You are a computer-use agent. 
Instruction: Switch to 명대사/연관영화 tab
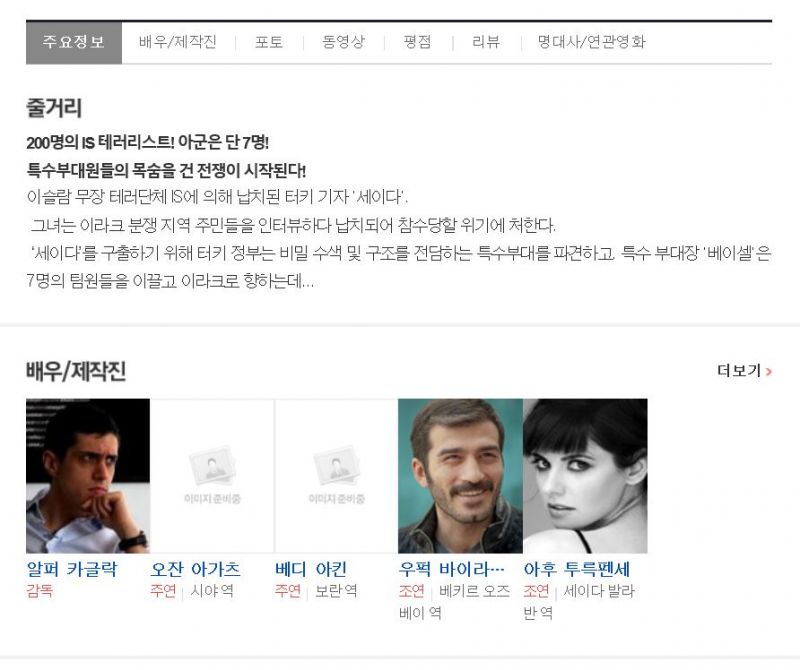point(592,42)
